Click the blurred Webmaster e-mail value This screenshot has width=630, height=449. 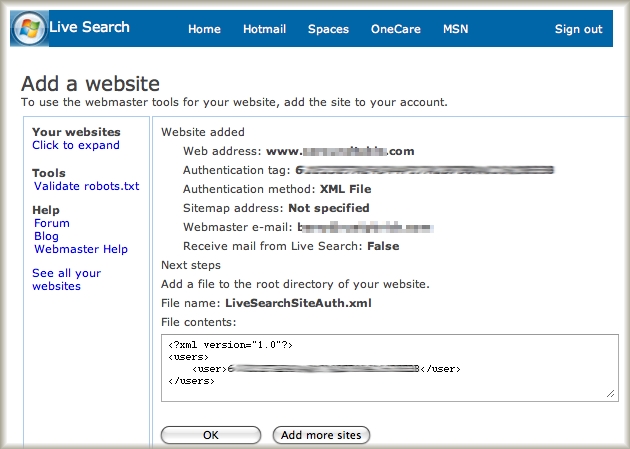pos(365,227)
